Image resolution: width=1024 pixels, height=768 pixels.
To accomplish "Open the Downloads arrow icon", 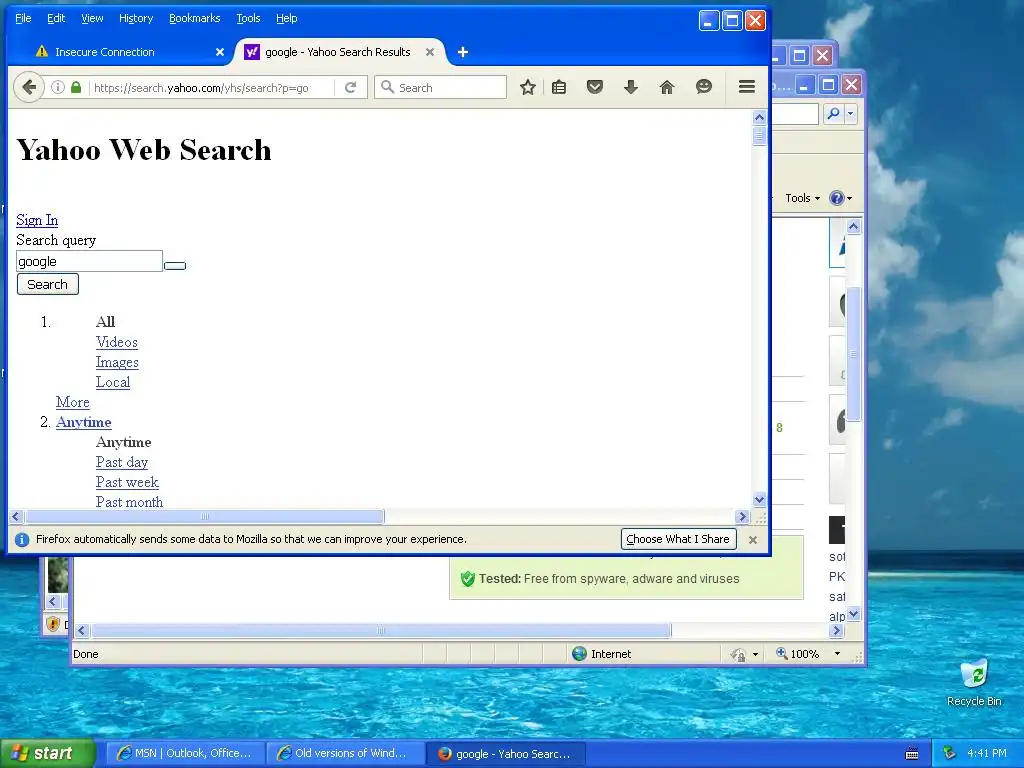I will [630, 87].
